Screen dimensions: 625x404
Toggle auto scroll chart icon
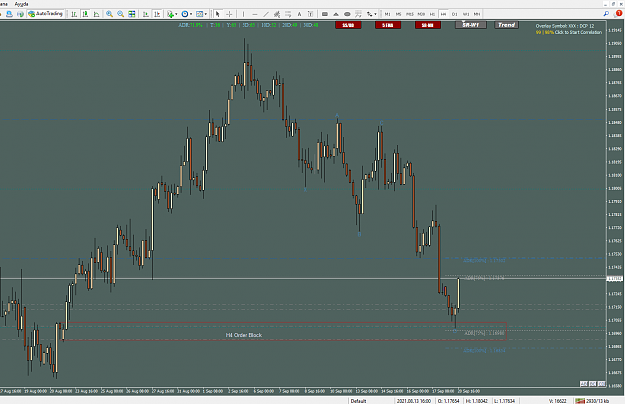coord(146,14)
